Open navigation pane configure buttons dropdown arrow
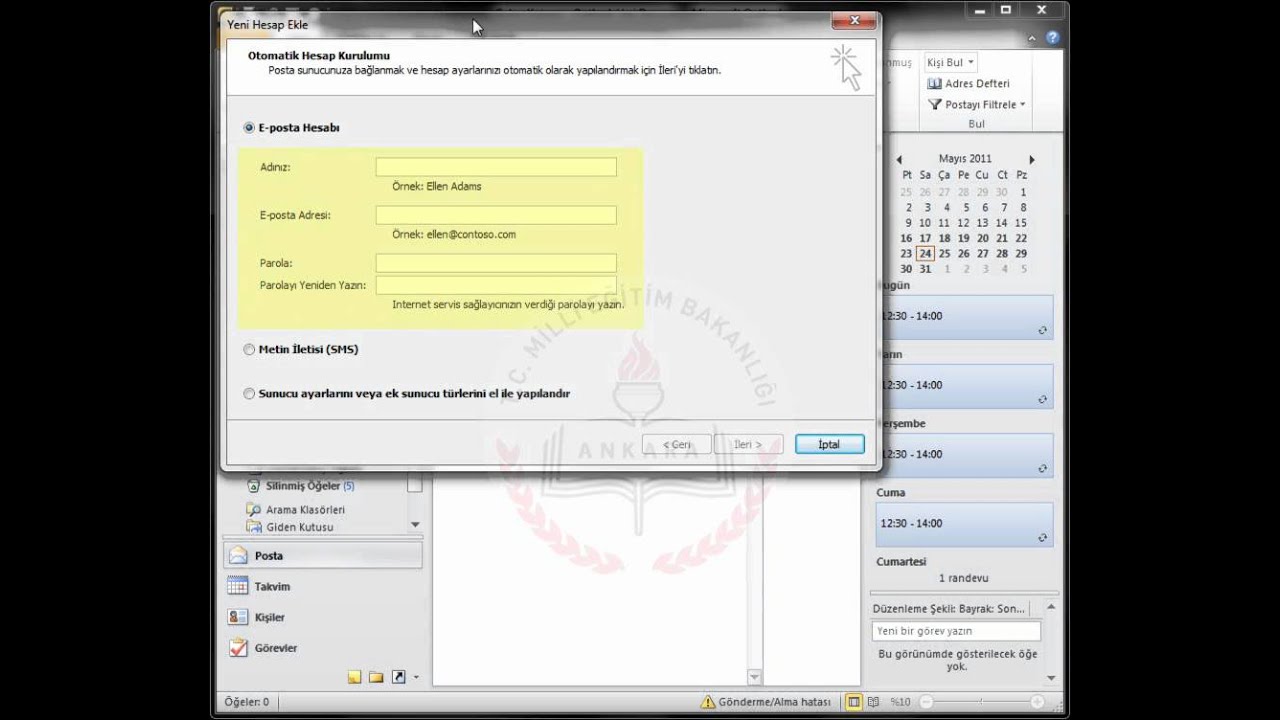The image size is (1280, 720). coord(416,678)
